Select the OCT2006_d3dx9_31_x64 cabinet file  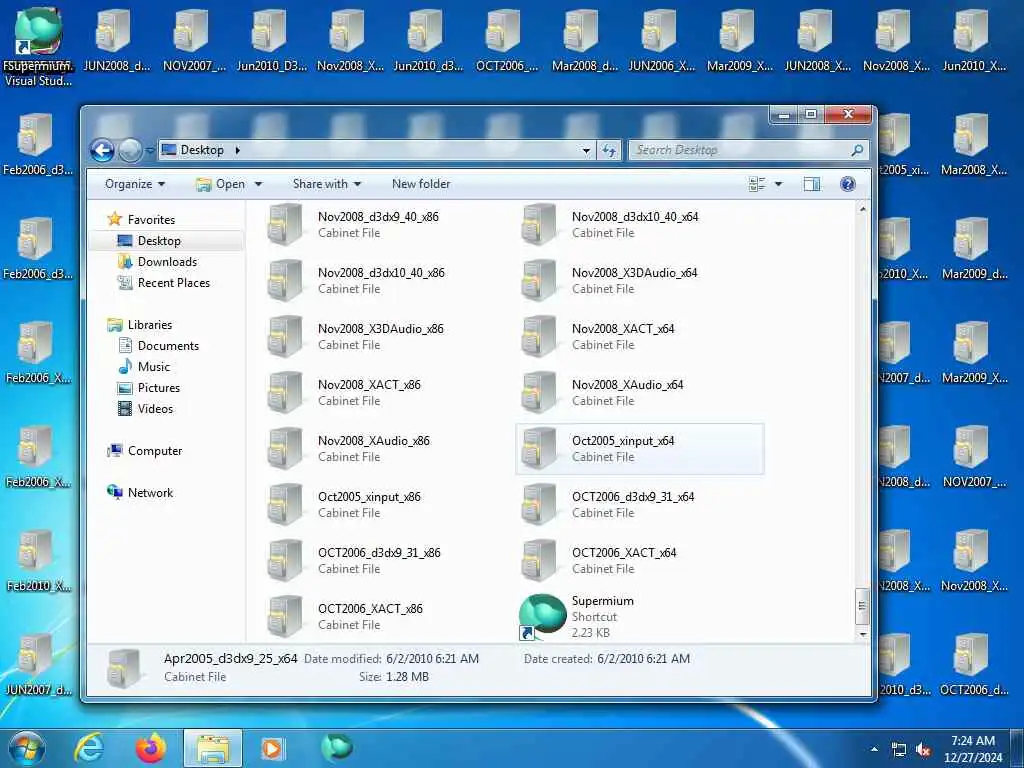[x=639, y=505]
